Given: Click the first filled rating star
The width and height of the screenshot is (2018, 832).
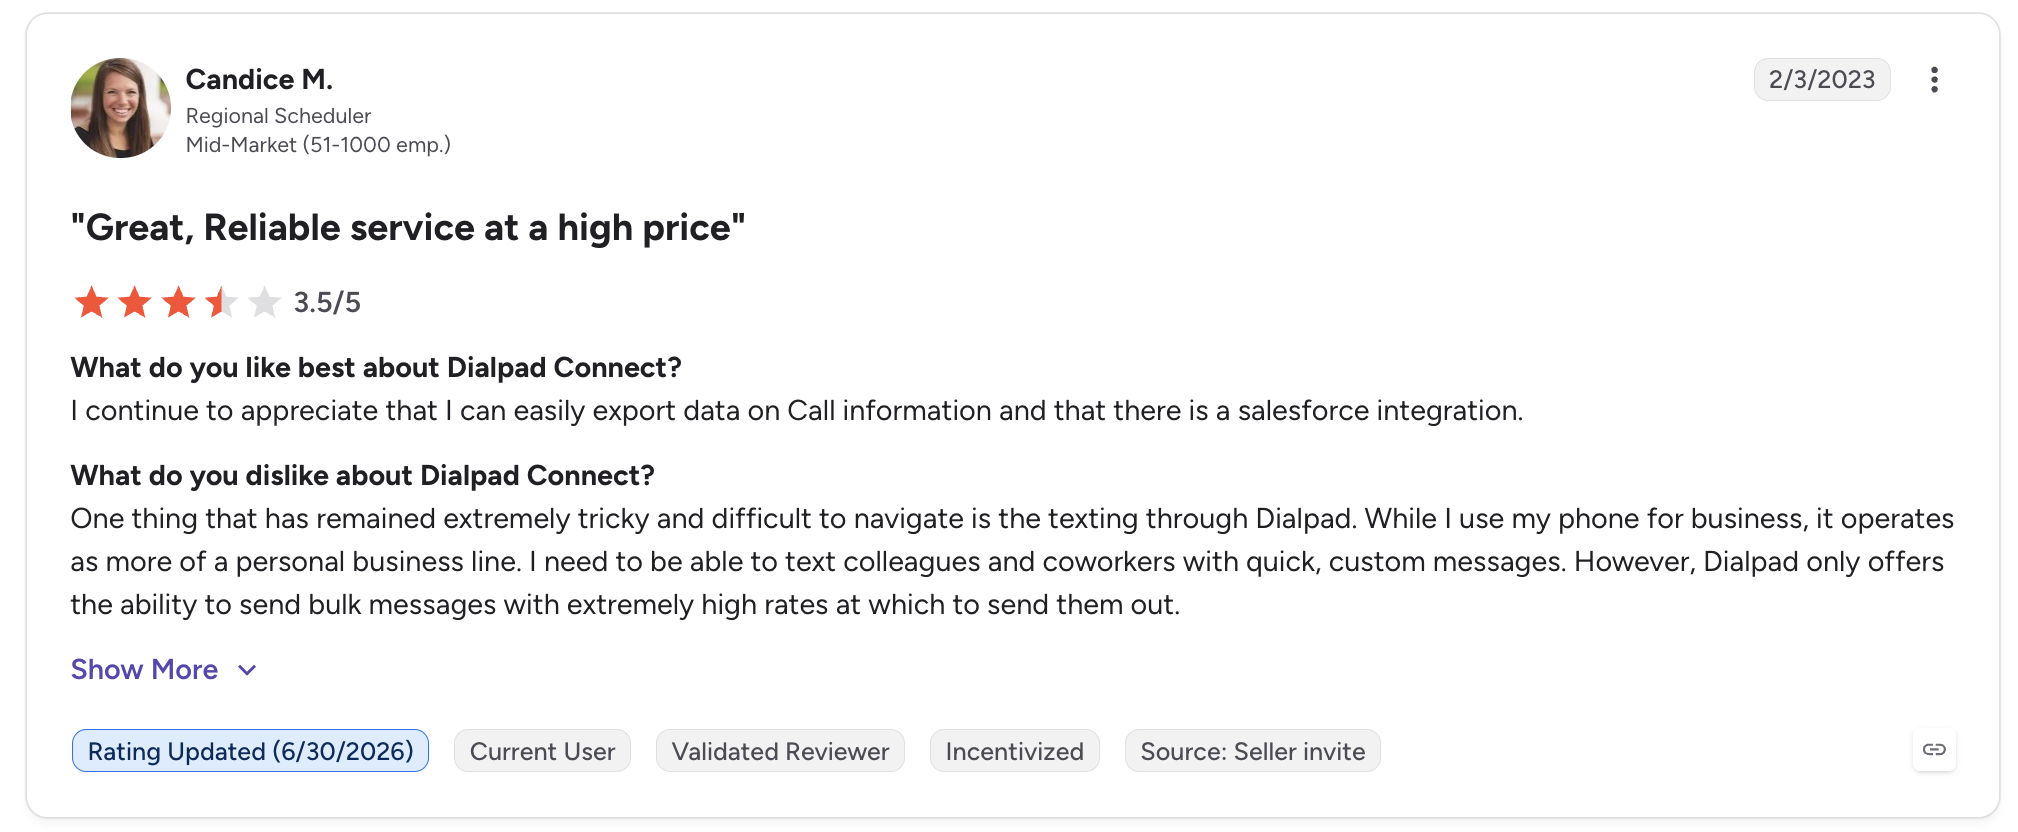Looking at the screenshot, I should coord(91,302).
